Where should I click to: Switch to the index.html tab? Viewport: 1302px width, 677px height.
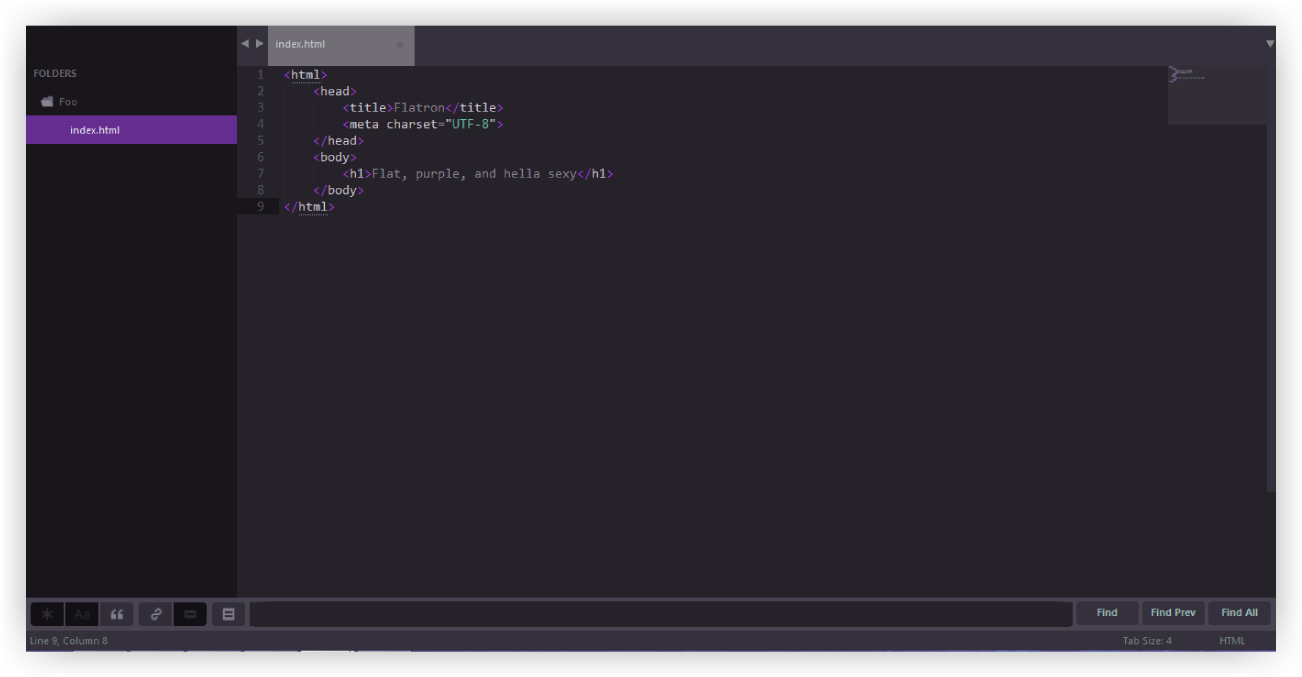(x=341, y=45)
